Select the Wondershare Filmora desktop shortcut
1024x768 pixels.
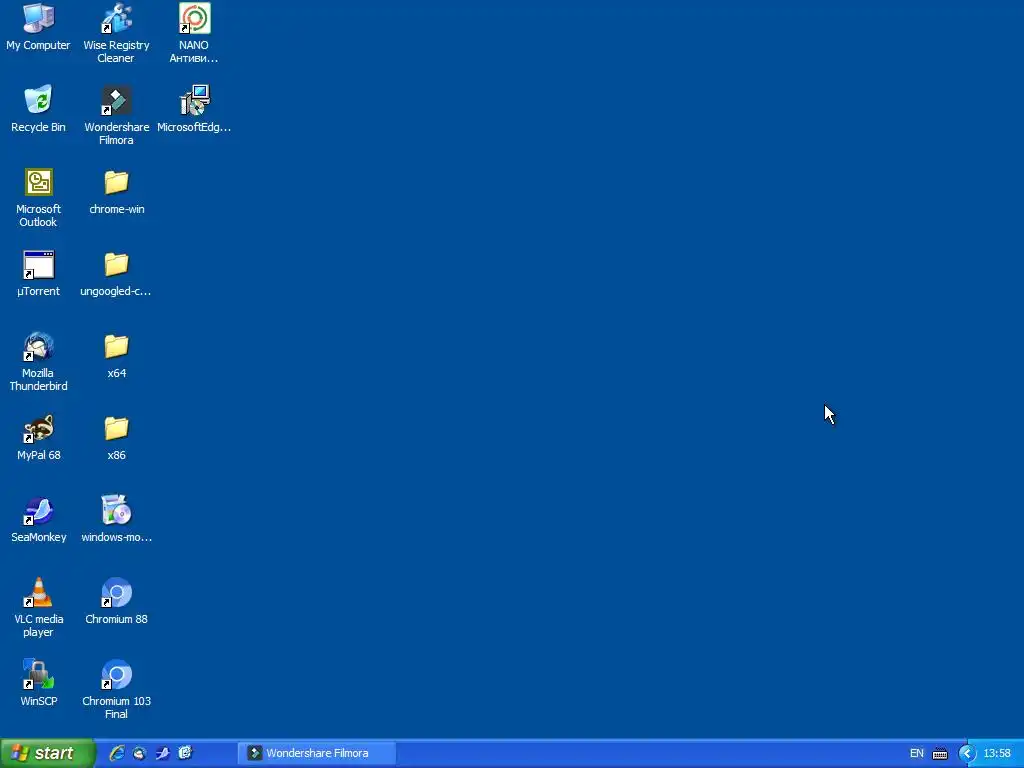click(x=116, y=116)
